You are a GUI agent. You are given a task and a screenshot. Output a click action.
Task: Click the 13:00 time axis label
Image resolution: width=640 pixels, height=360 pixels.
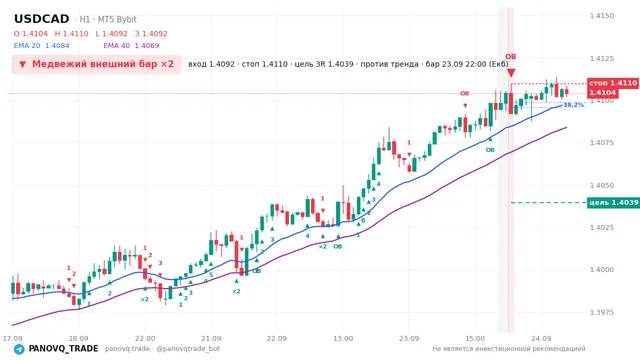343,339
